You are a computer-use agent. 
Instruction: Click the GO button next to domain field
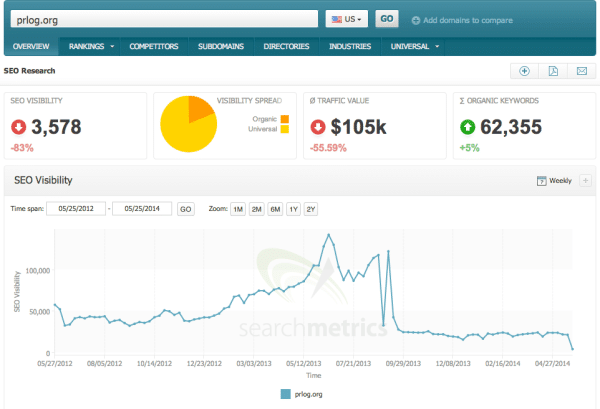click(386, 19)
